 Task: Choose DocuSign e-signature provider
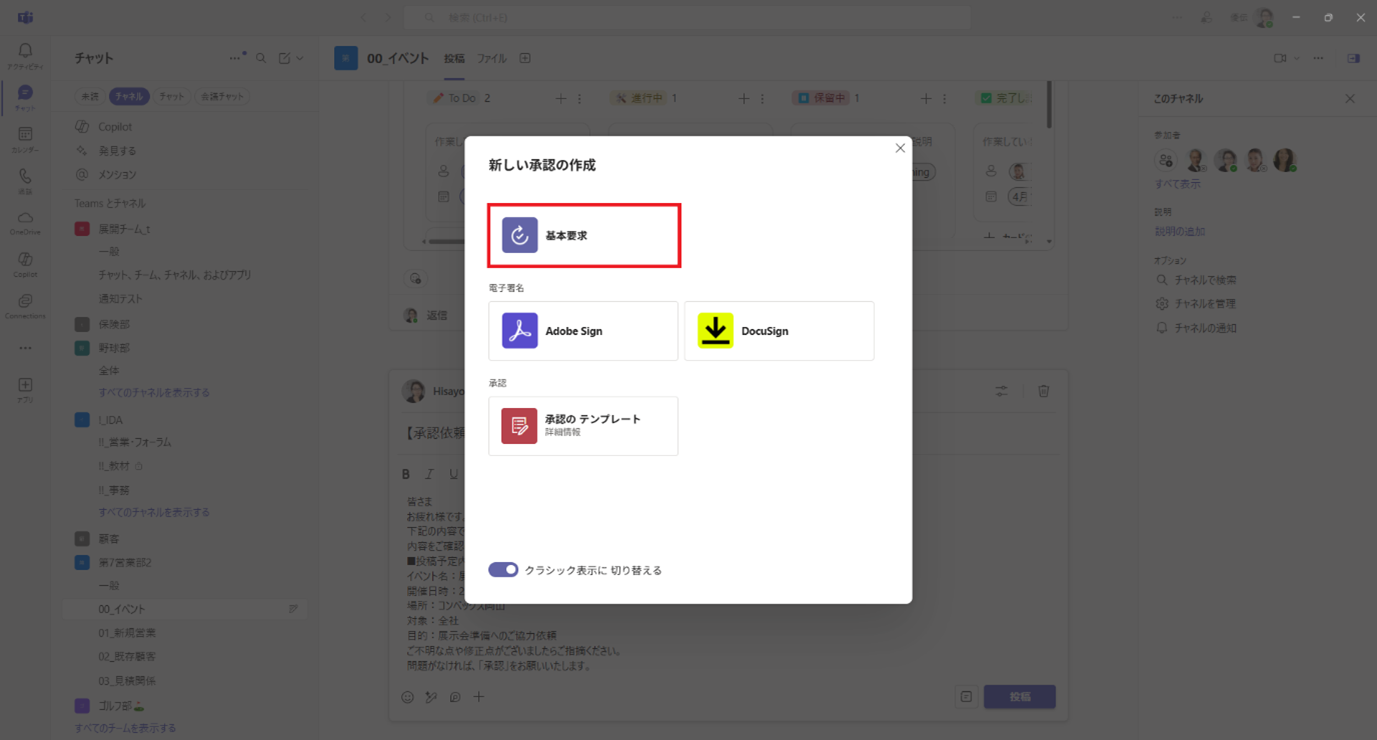(779, 331)
